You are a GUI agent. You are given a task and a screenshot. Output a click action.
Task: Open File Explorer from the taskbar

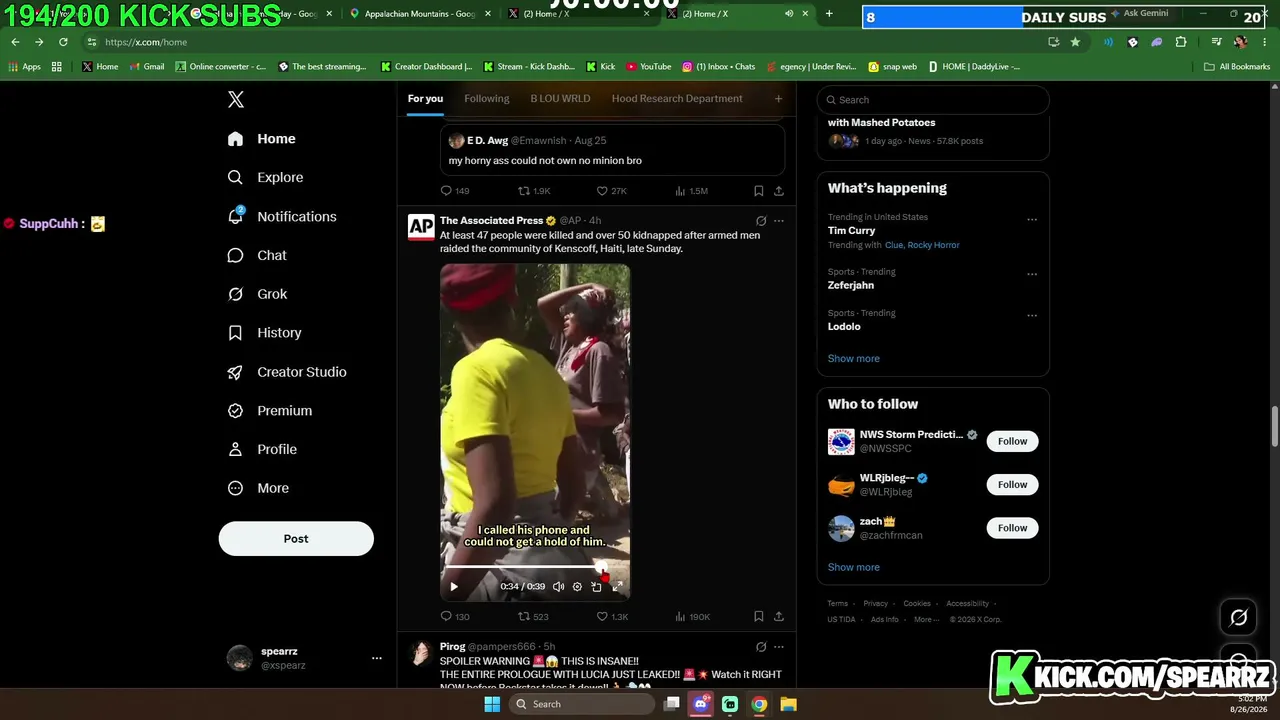pos(788,704)
